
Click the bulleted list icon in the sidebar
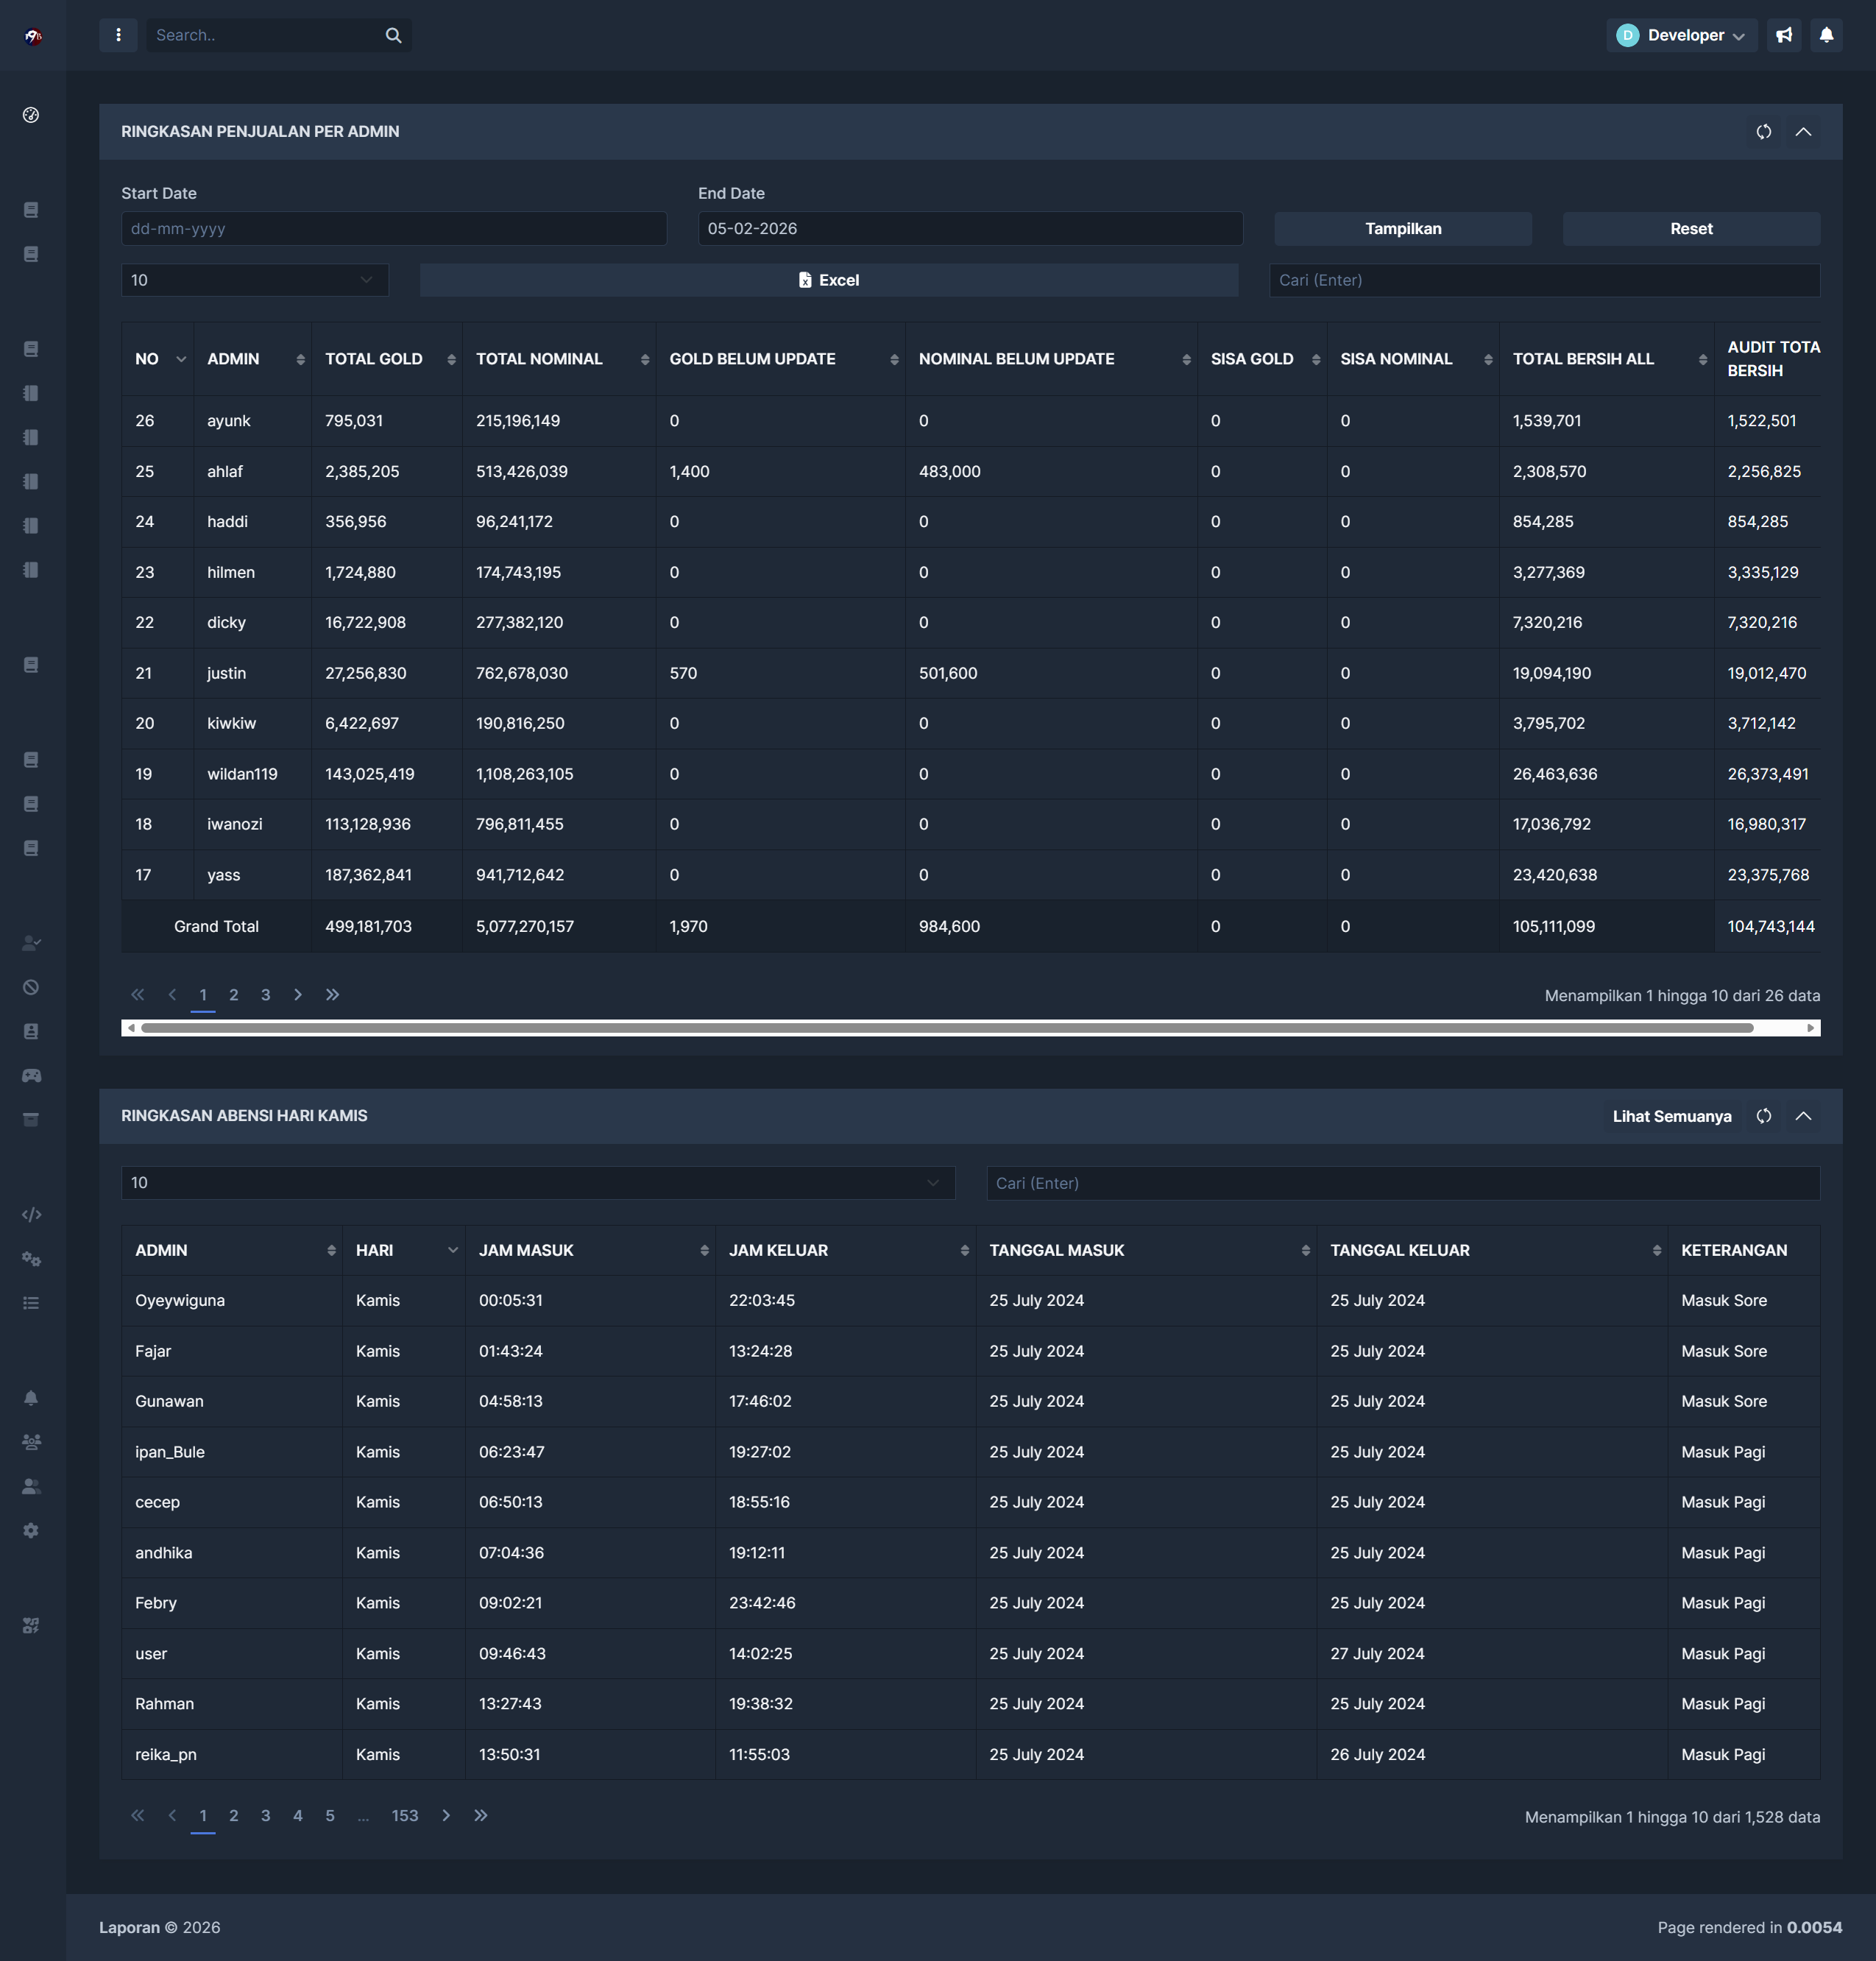coord(31,1302)
